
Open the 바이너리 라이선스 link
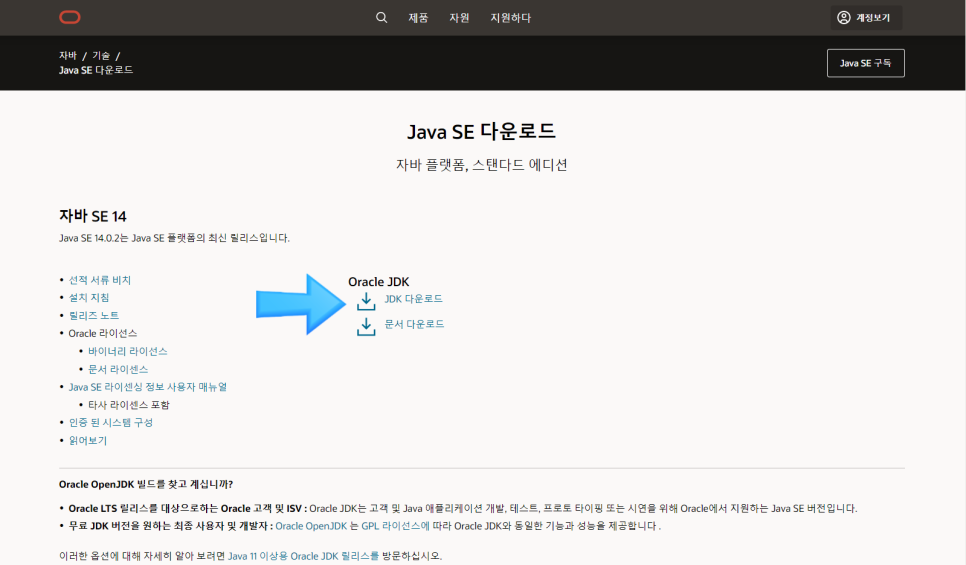[128, 351]
